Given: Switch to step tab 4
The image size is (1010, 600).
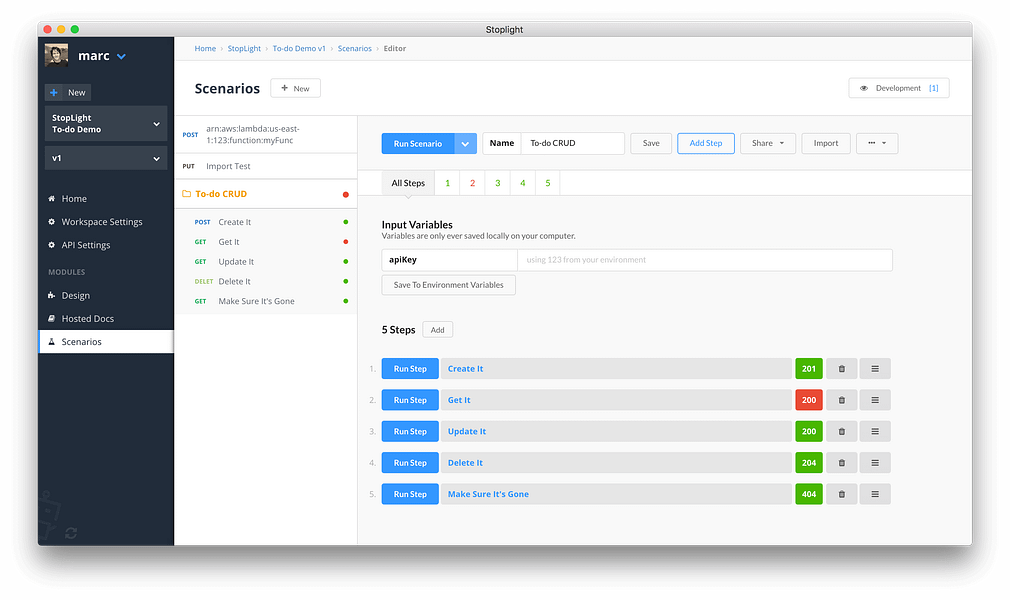Looking at the screenshot, I should (523, 183).
